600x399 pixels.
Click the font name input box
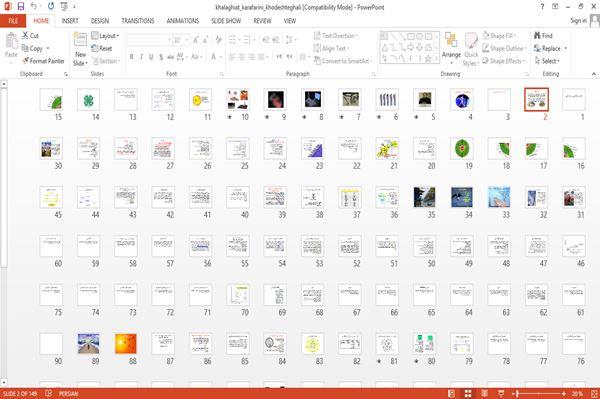(x=149, y=40)
